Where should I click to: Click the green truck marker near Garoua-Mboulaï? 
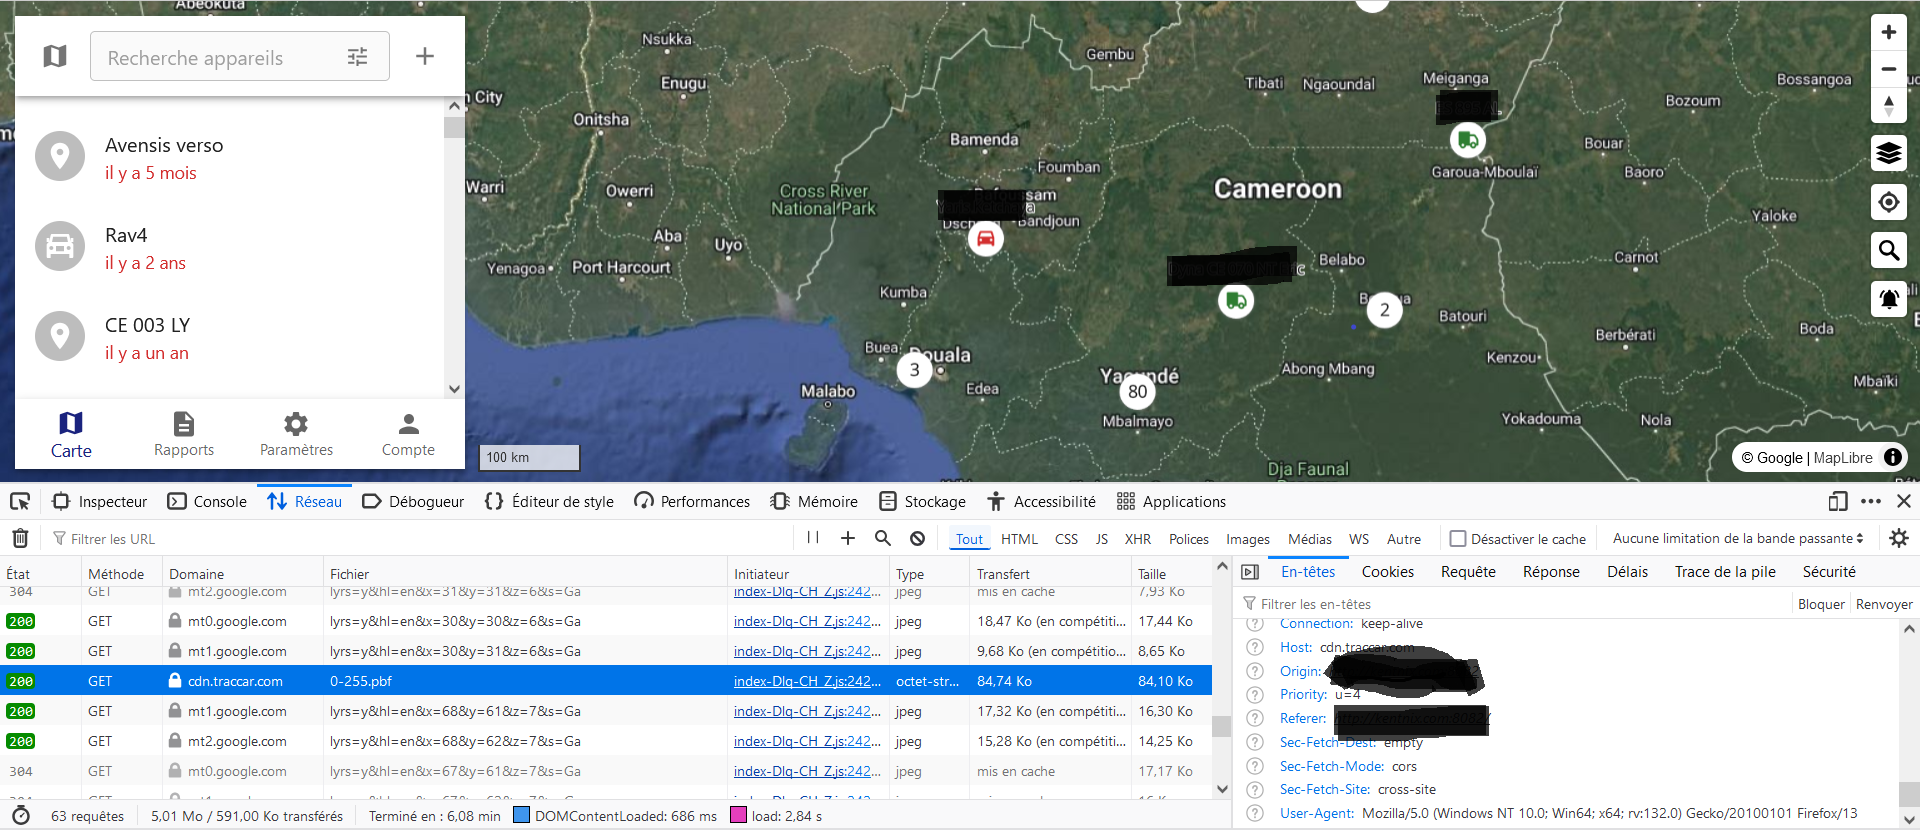tap(1467, 140)
